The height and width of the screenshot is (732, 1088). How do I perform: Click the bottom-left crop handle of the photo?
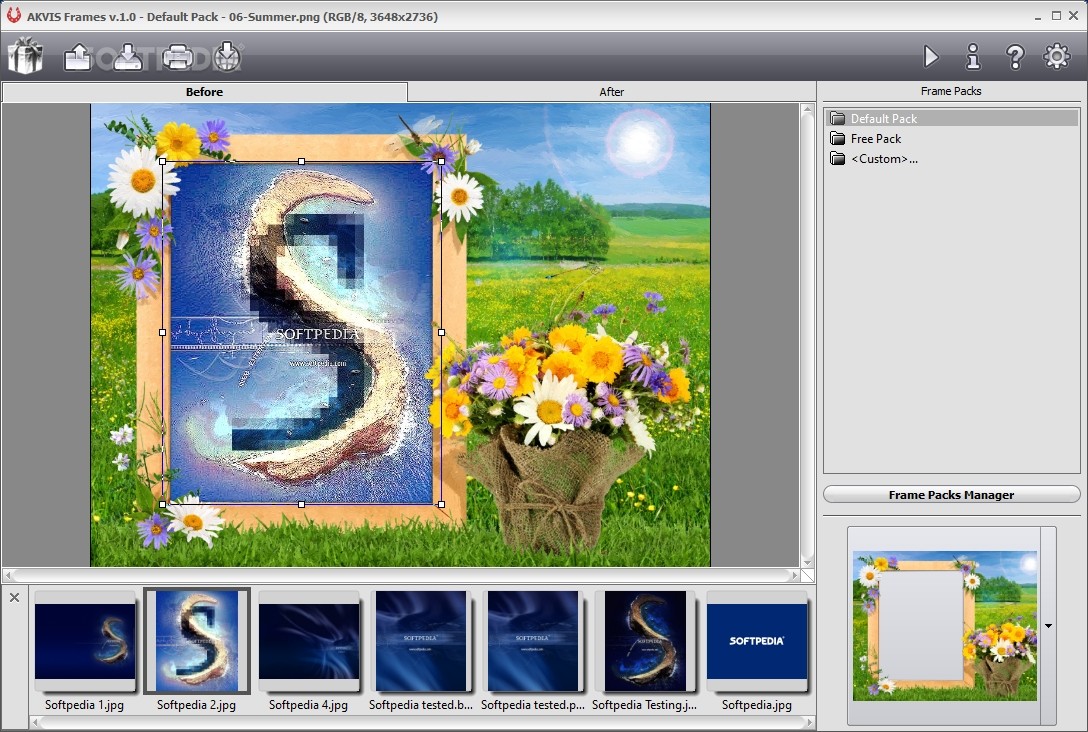163,504
